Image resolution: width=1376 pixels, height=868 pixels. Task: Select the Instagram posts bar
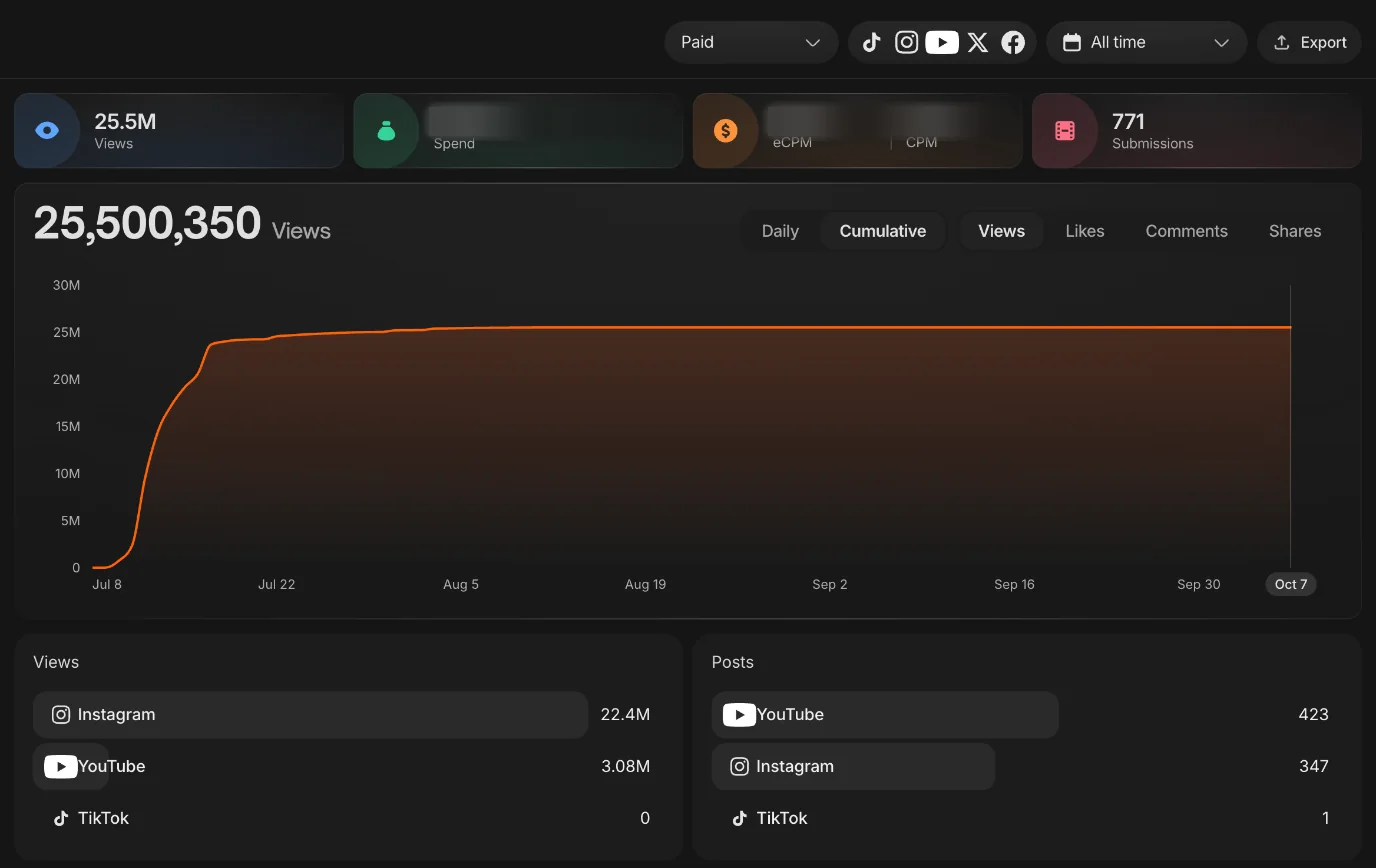click(x=853, y=766)
